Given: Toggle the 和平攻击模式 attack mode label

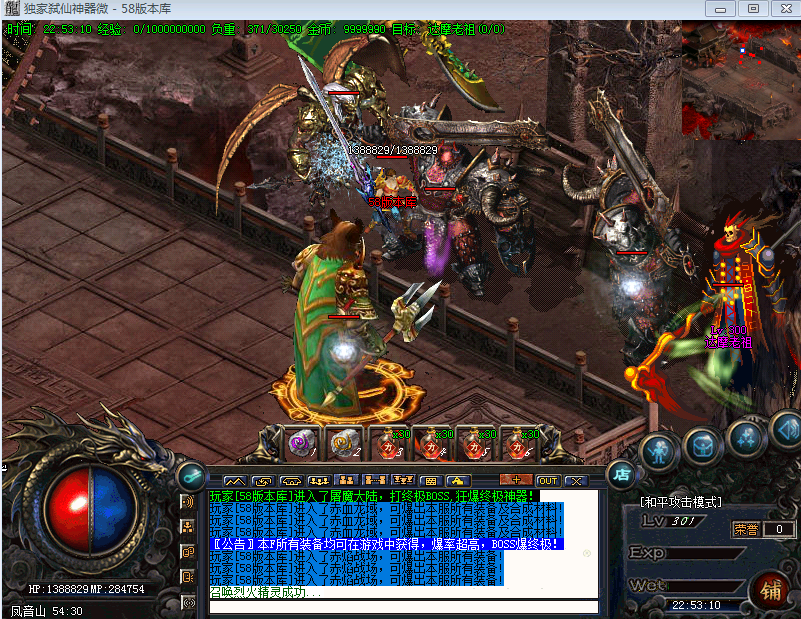Looking at the screenshot, I should tap(681, 502).
